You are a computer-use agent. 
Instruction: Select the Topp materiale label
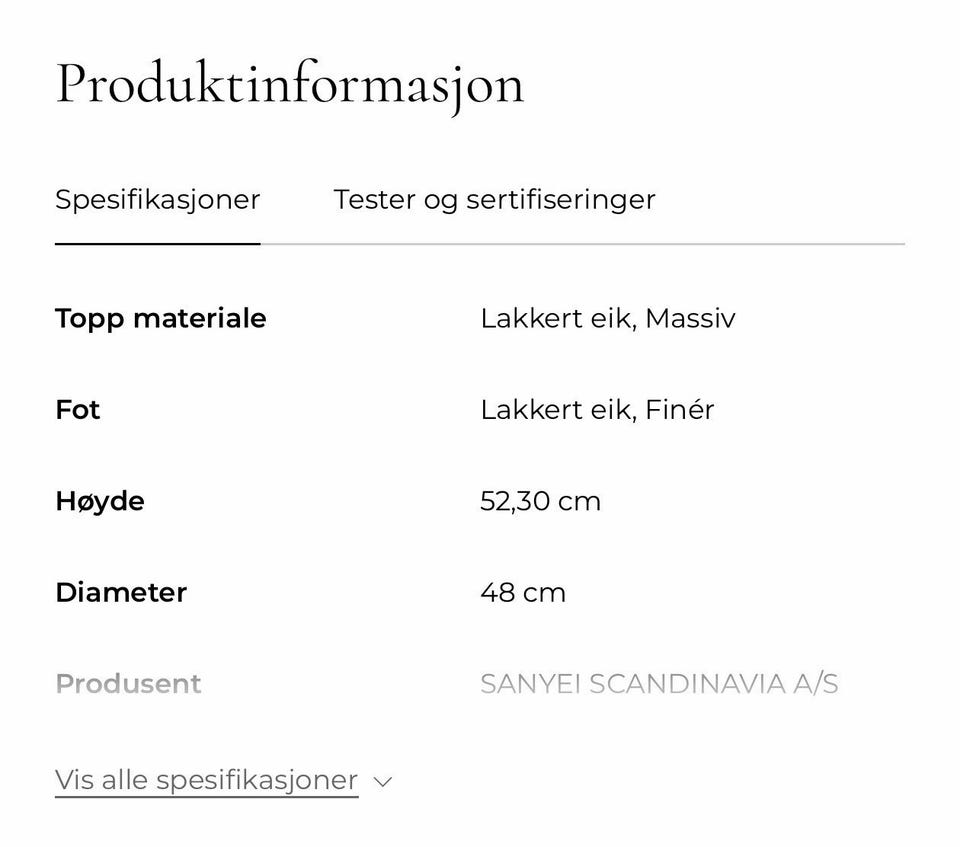click(160, 318)
